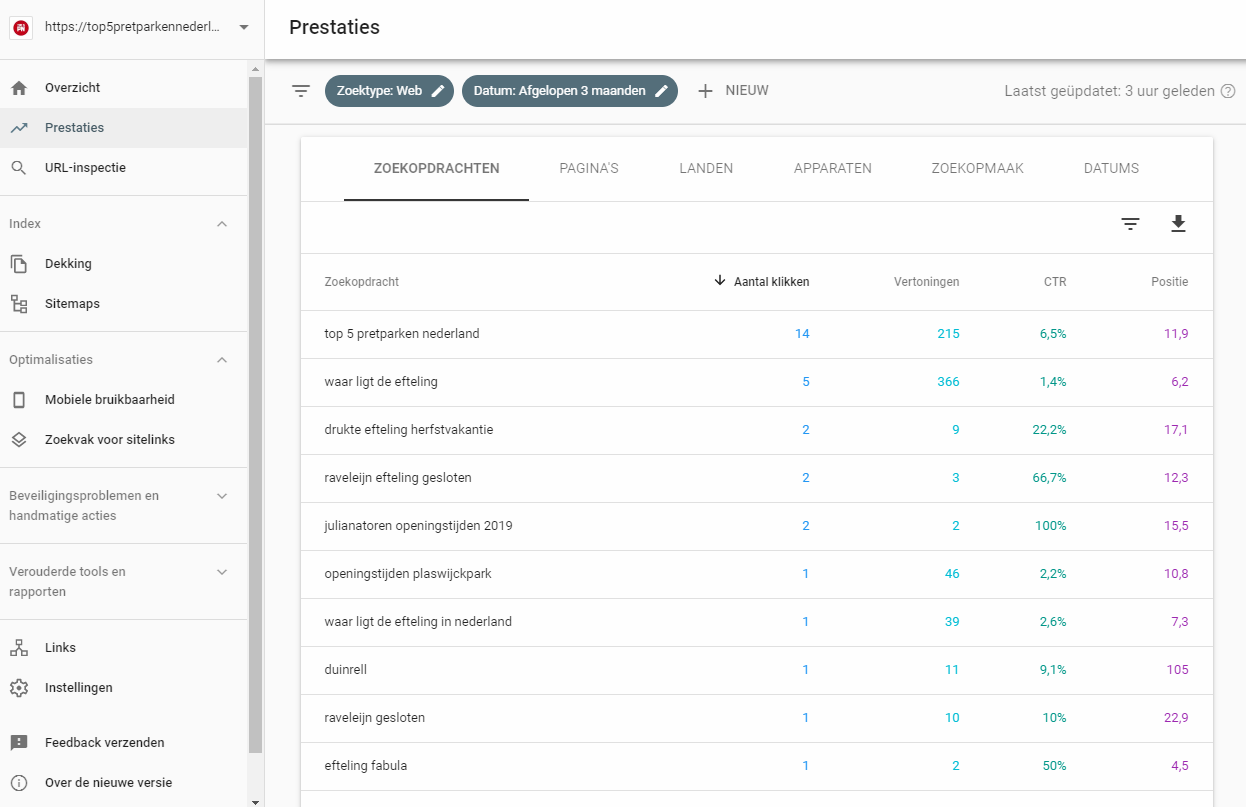1246x807 pixels.
Task: Select query 'waar ligt de efteling in nederland'
Action: tap(418, 622)
